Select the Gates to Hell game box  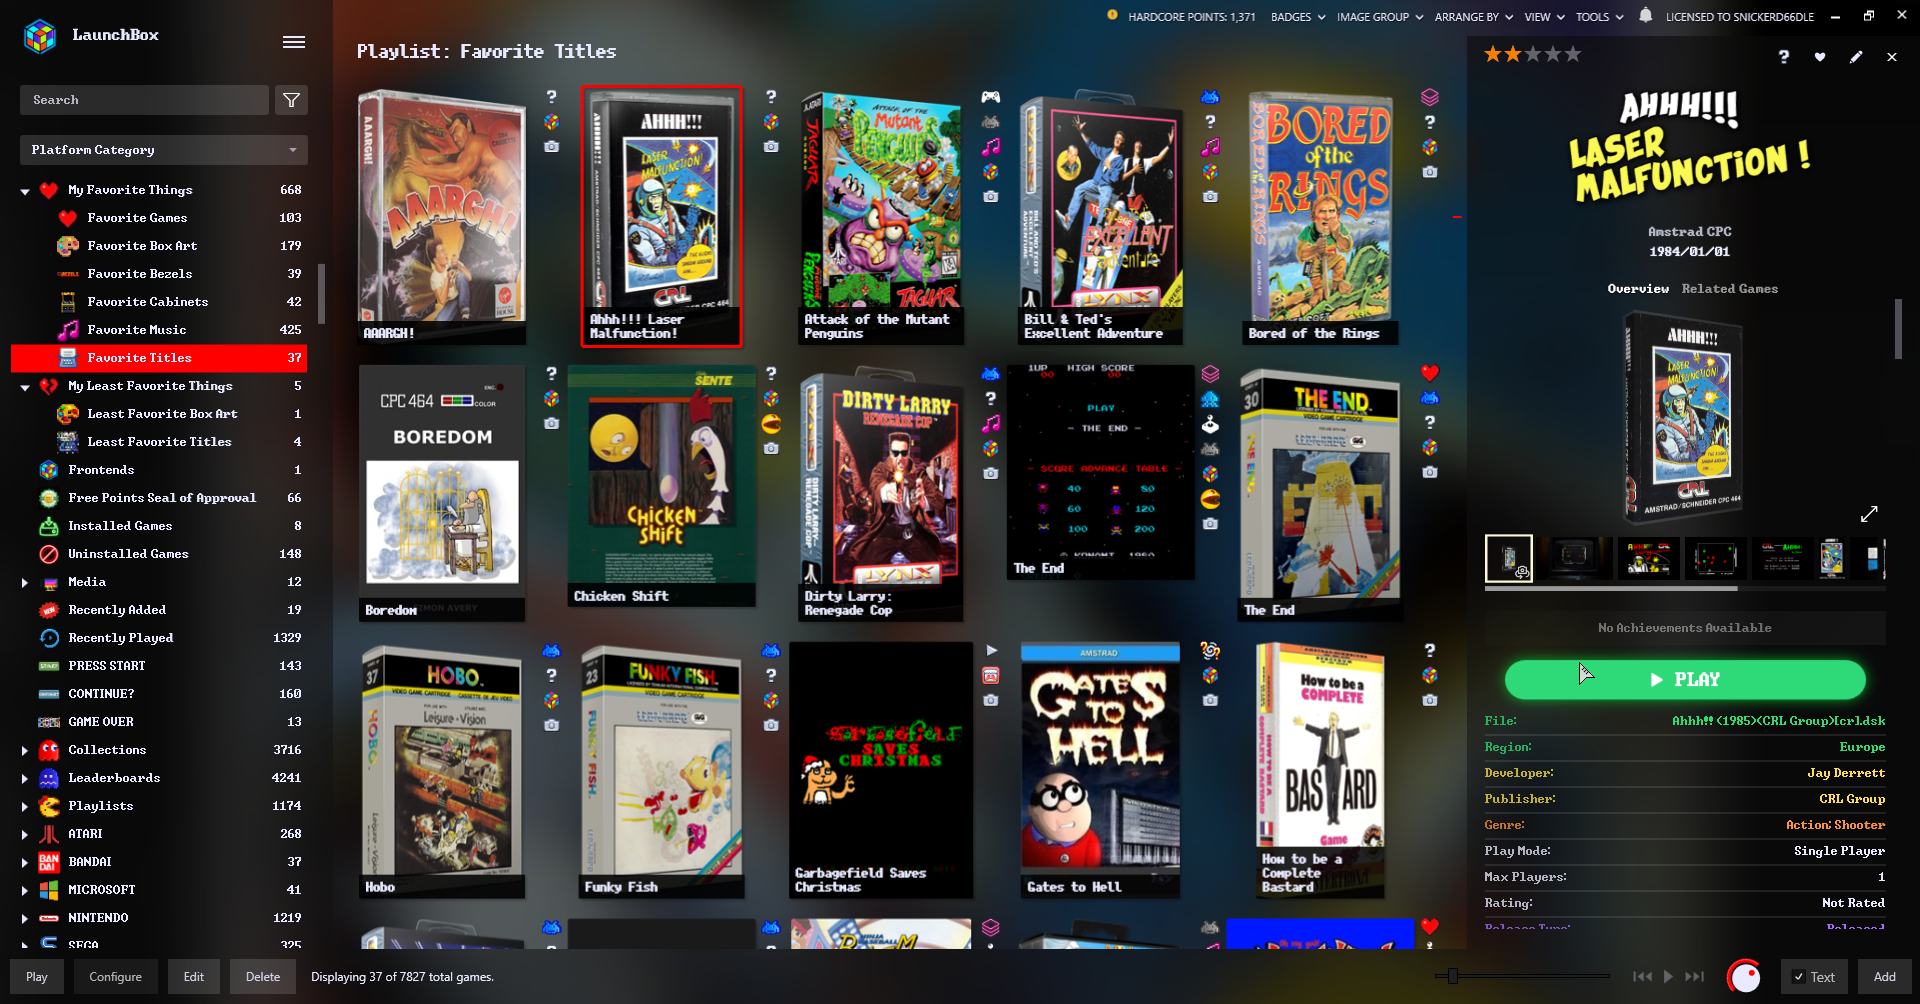(x=1100, y=770)
